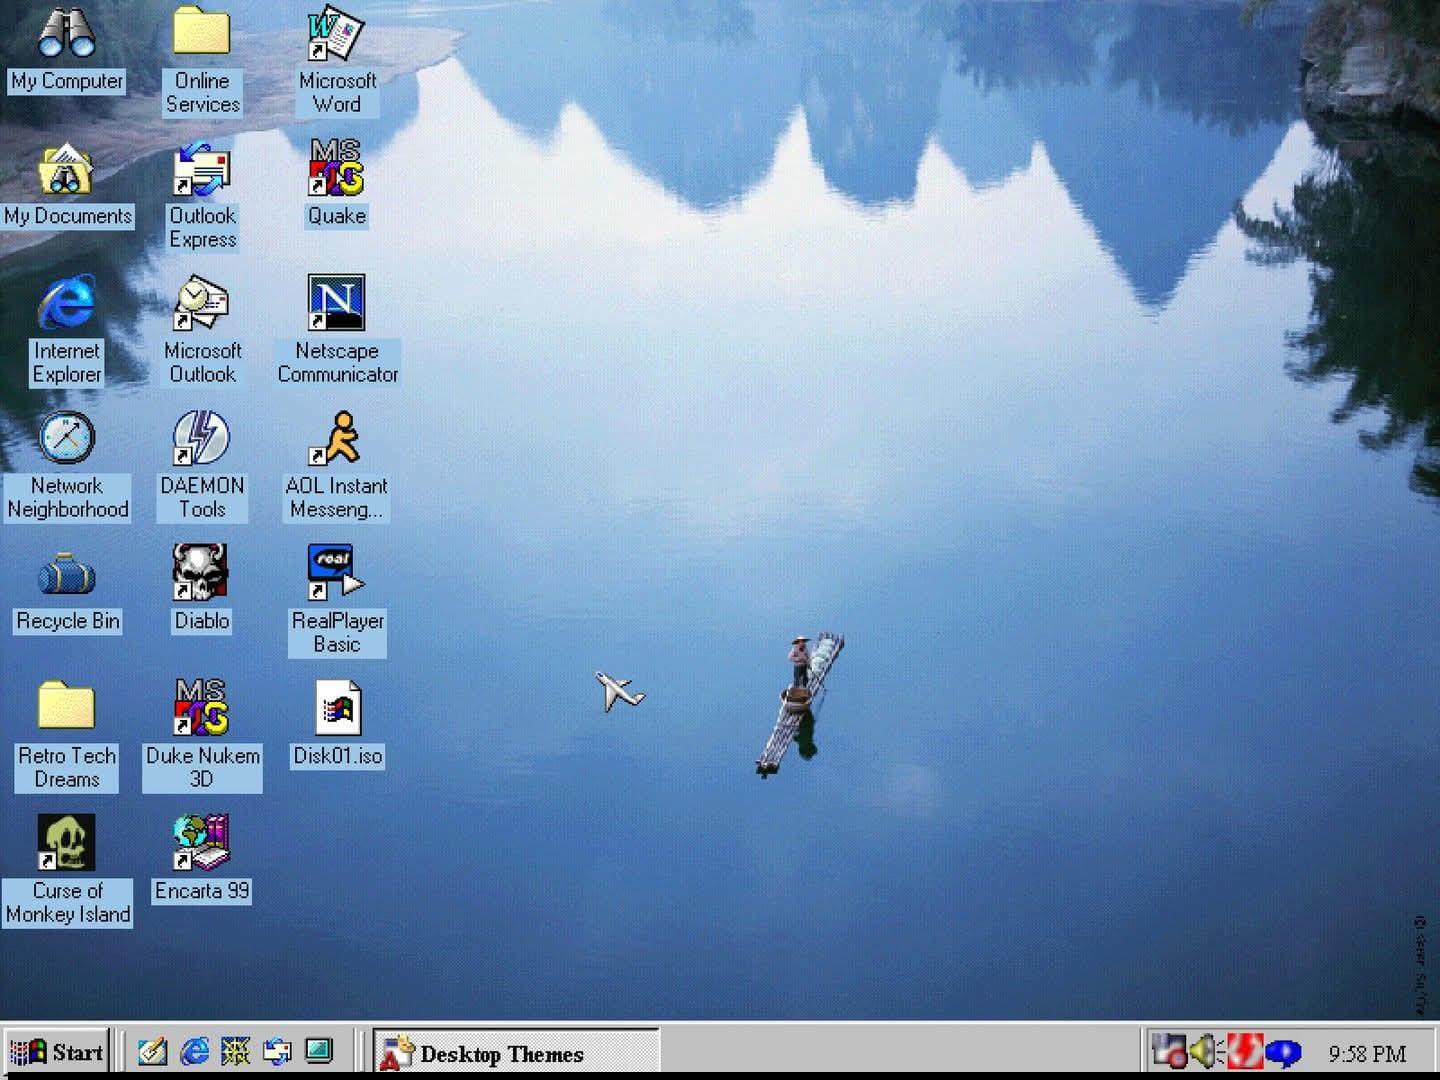The image size is (1440, 1080).
Task: Open the Disk01.iso file
Action: point(336,708)
